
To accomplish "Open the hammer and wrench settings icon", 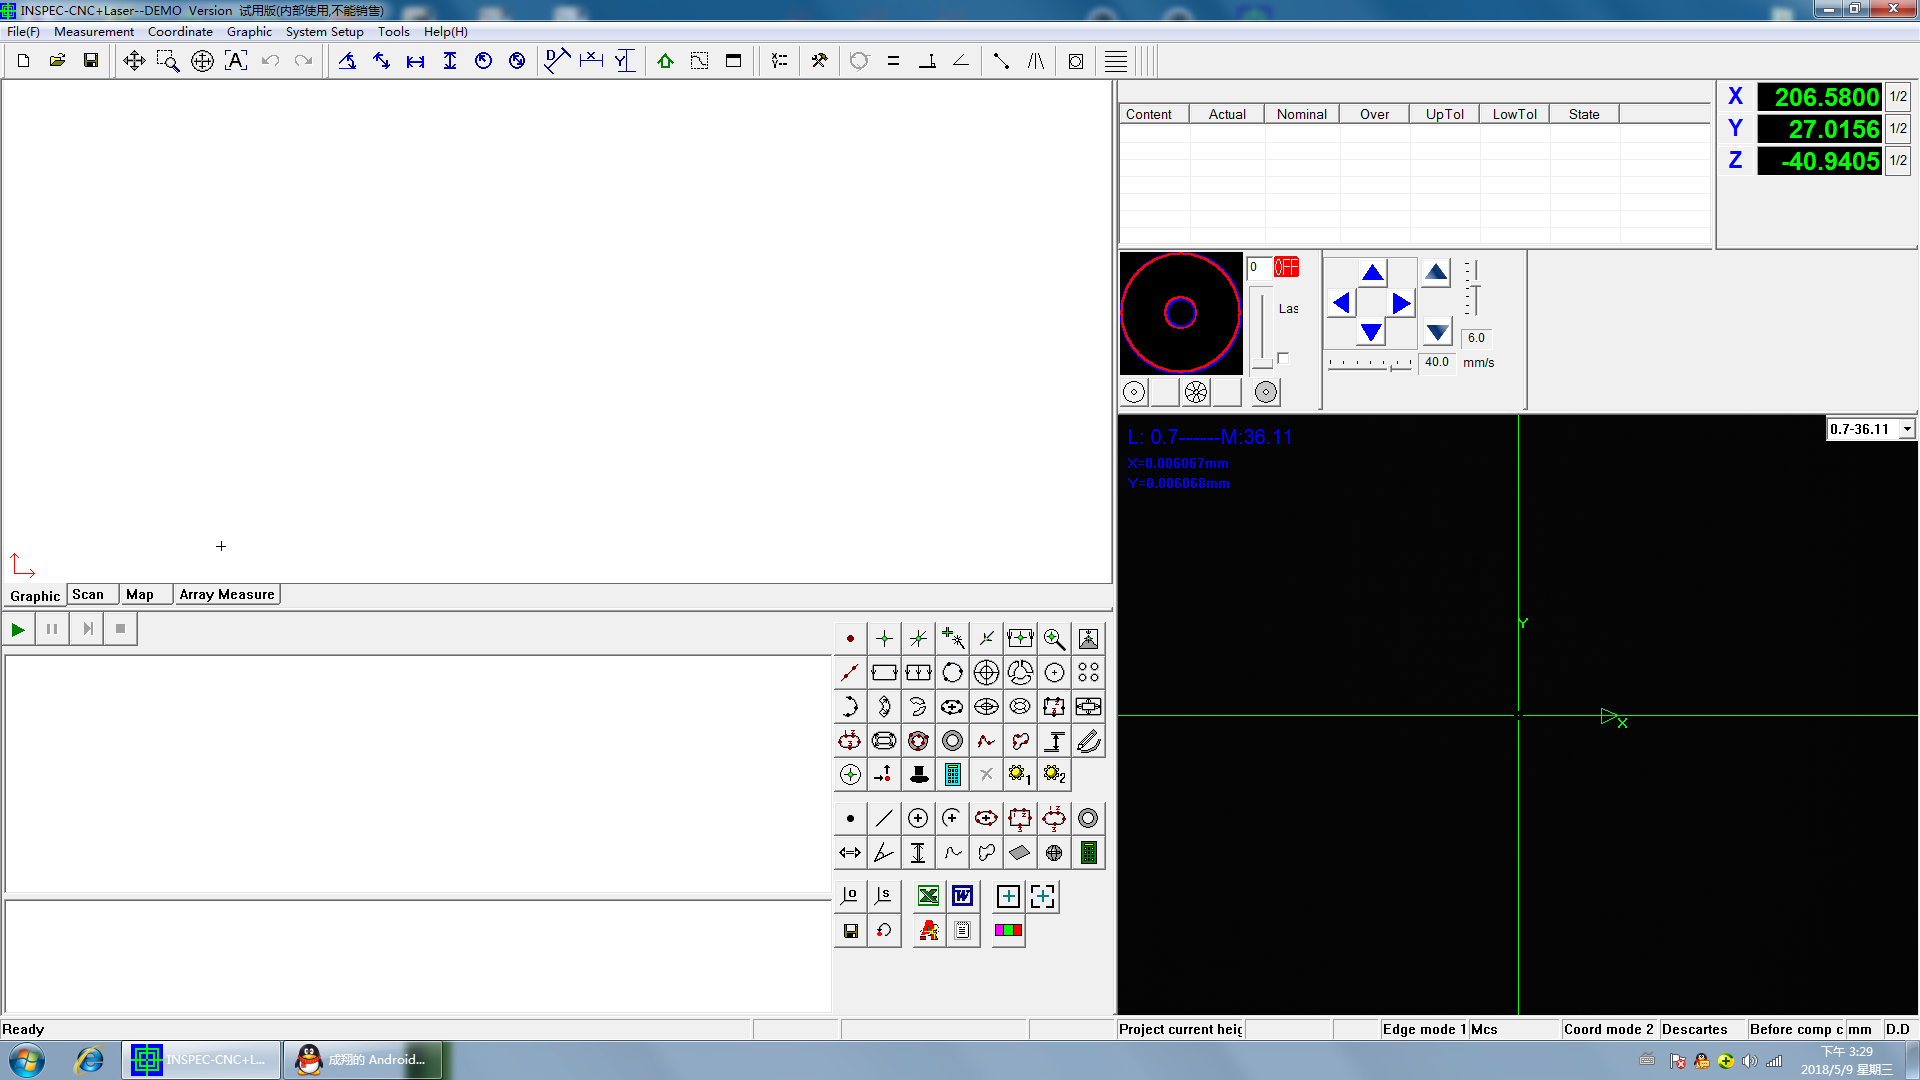I will [x=819, y=61].
